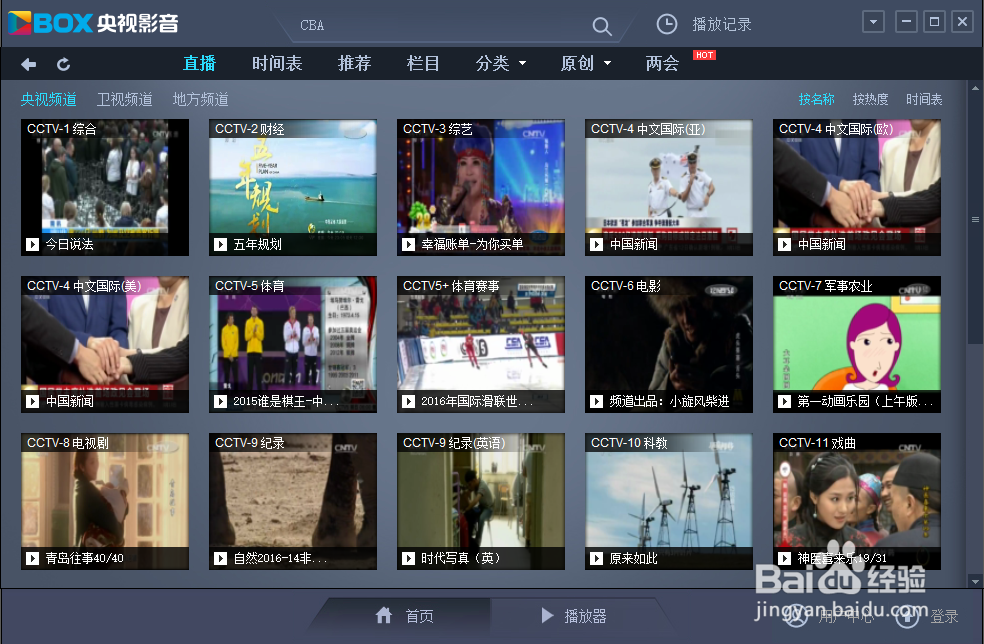The height and width of the screenshot is (644, 984).
Task: Click the CBox 央视影音 logo
Action: [94, 23]
